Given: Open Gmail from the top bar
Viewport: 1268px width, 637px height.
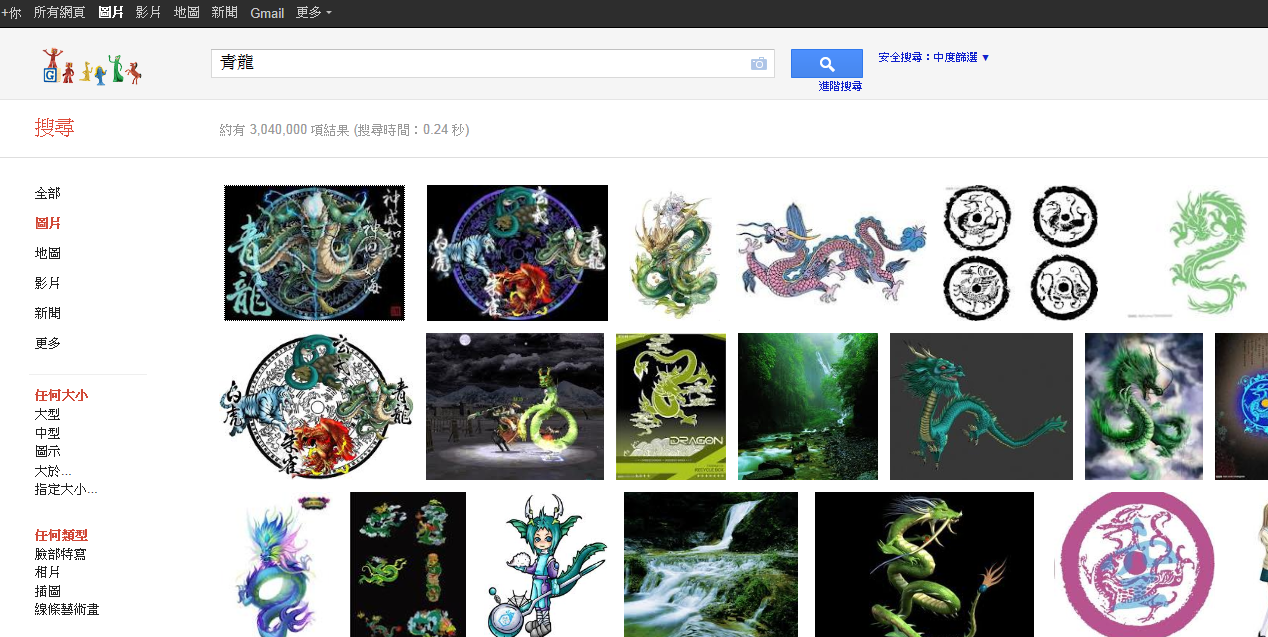Looking at the screenshot, I should coord(267,13).
